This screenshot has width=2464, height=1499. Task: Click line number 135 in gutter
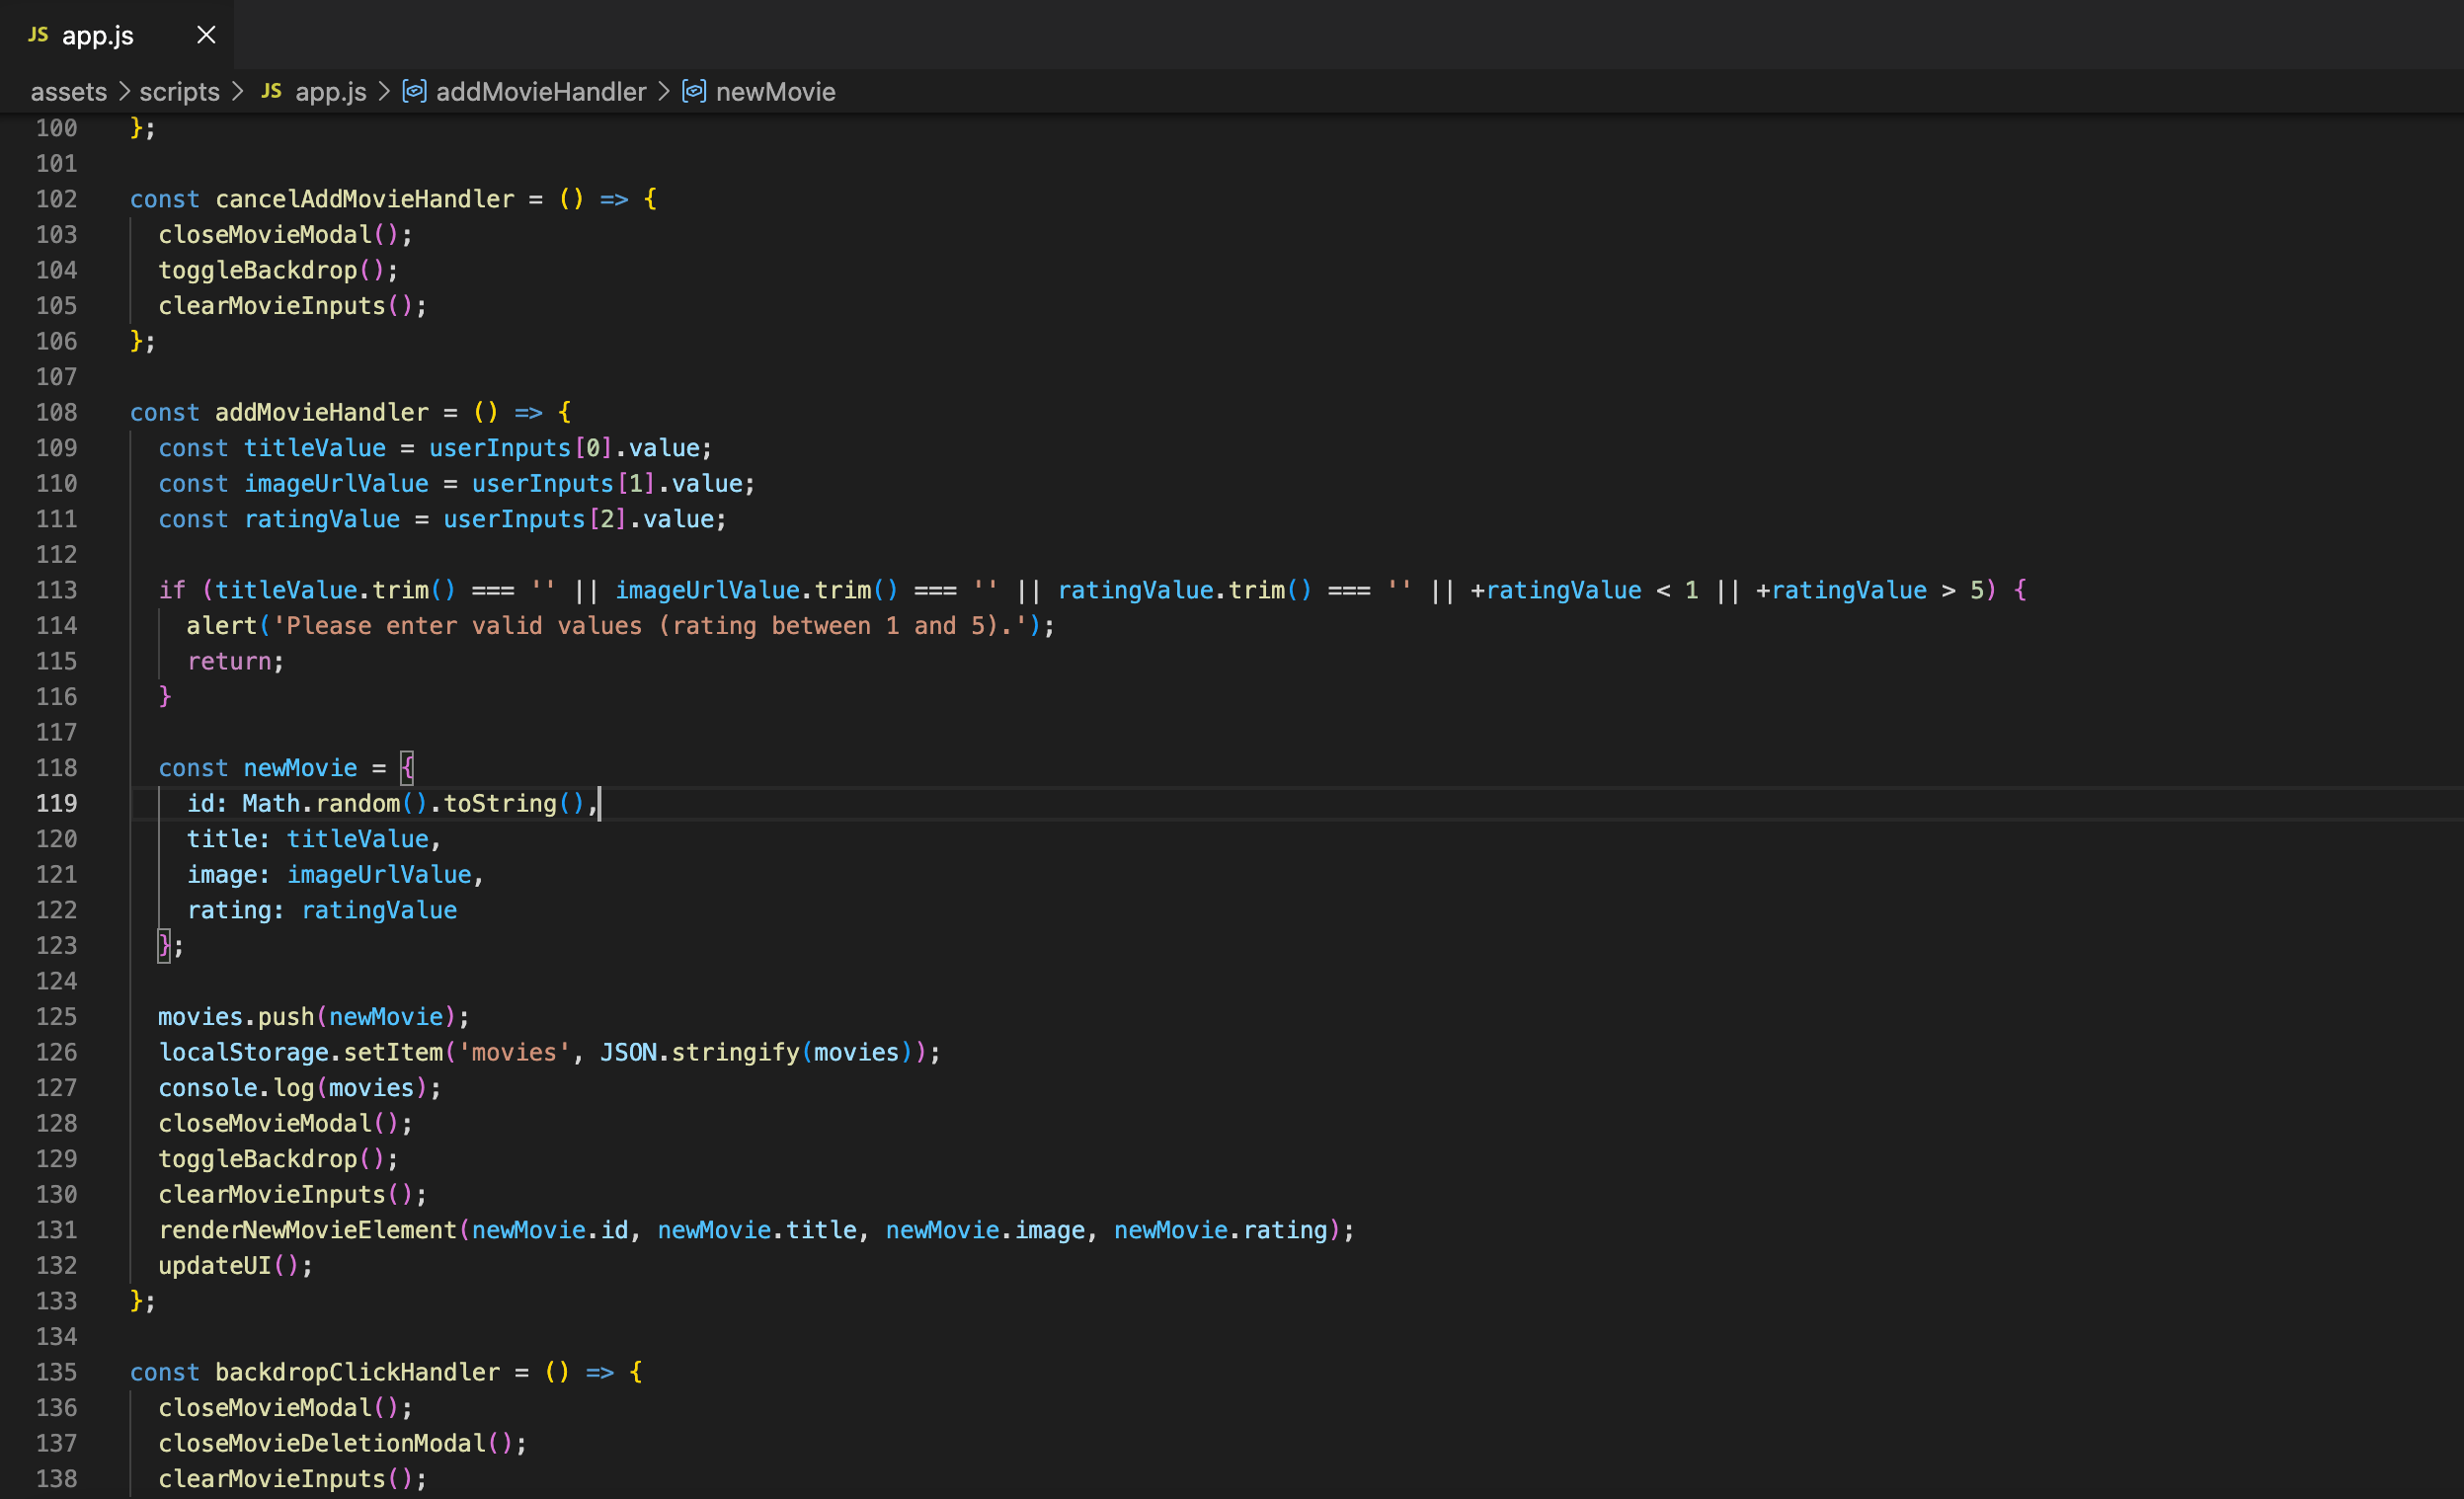coord(56,1372)
